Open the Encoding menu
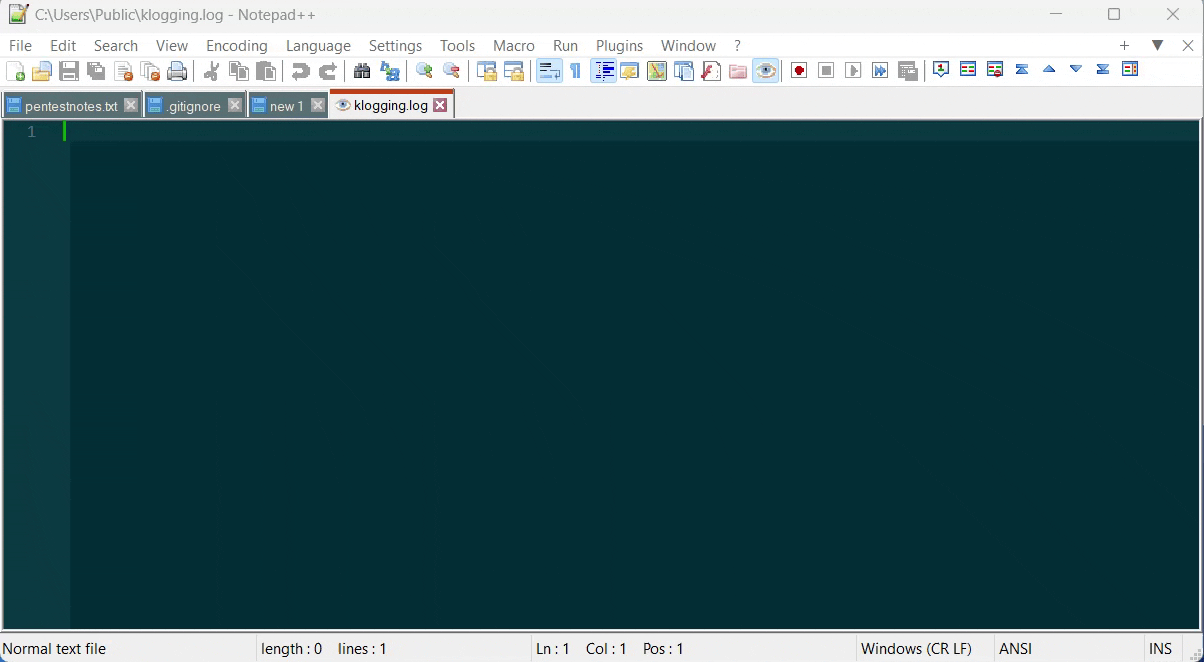Viewport: 1204px width, 662px height. [x=236, y=45]
